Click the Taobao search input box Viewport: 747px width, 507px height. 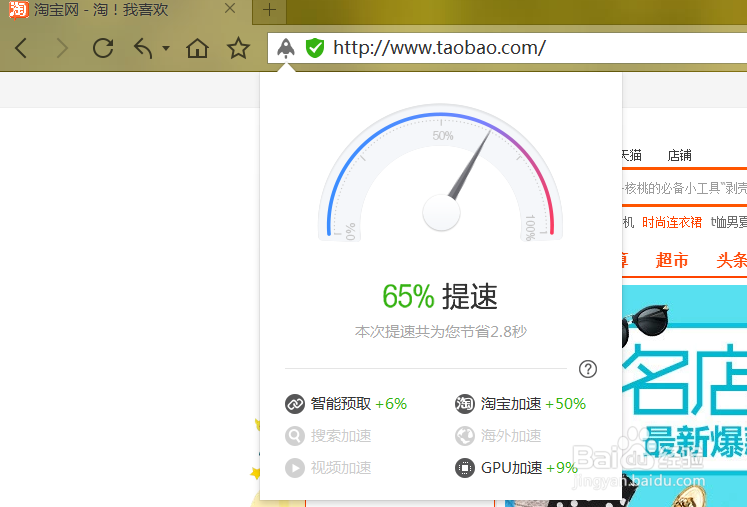click(685, 187)
